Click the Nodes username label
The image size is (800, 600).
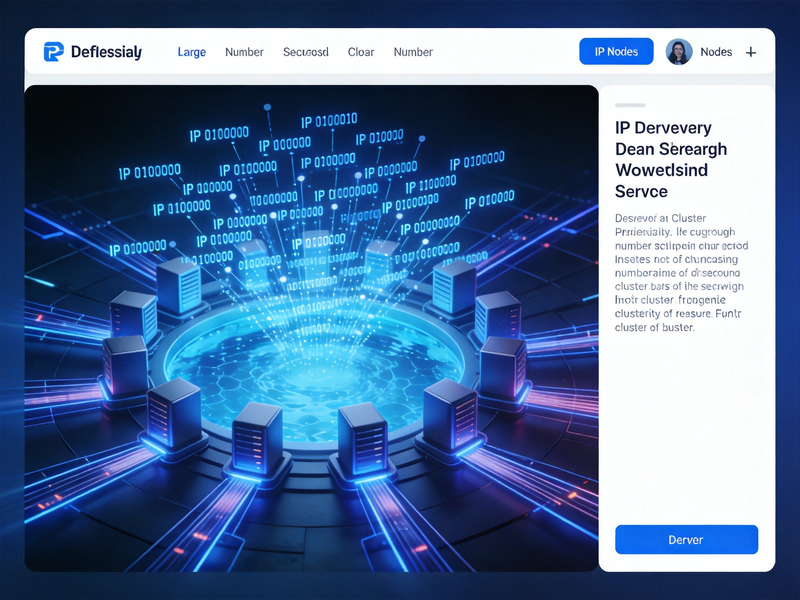[716, 52]
